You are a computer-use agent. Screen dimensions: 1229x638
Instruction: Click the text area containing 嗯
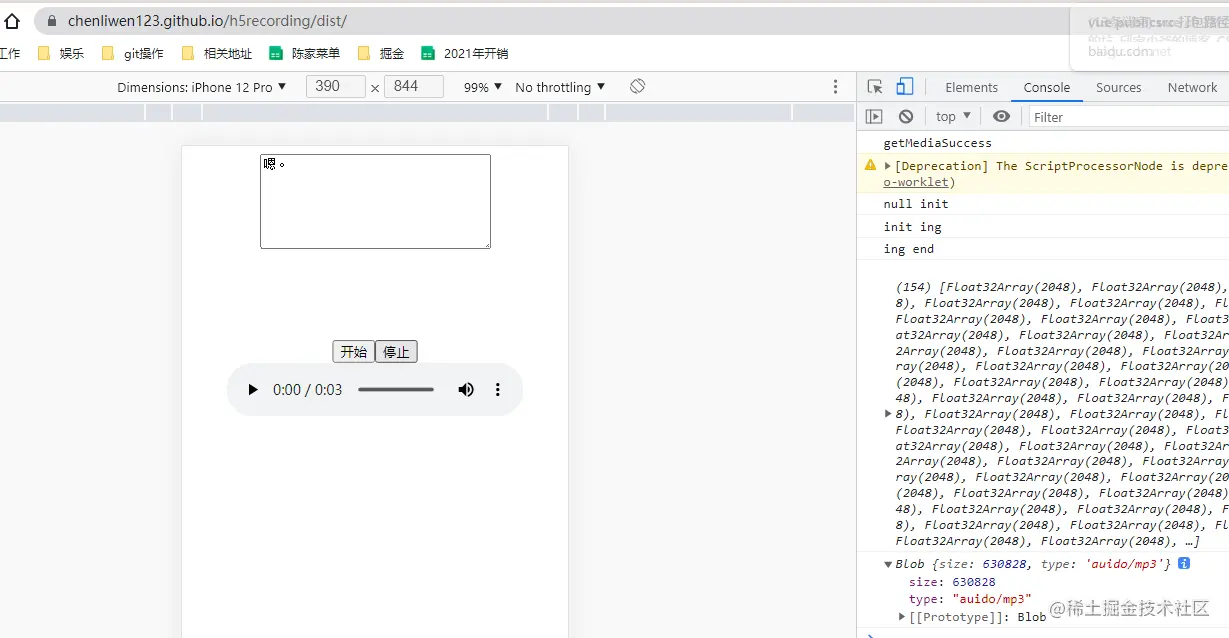click(375, 201)
